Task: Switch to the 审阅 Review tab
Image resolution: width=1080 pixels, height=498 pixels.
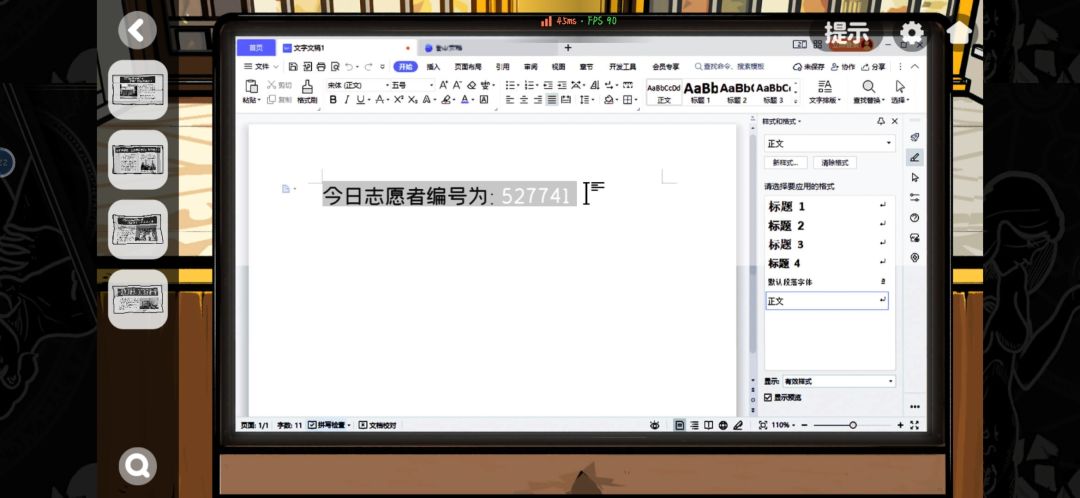Action: click(530, 67)
